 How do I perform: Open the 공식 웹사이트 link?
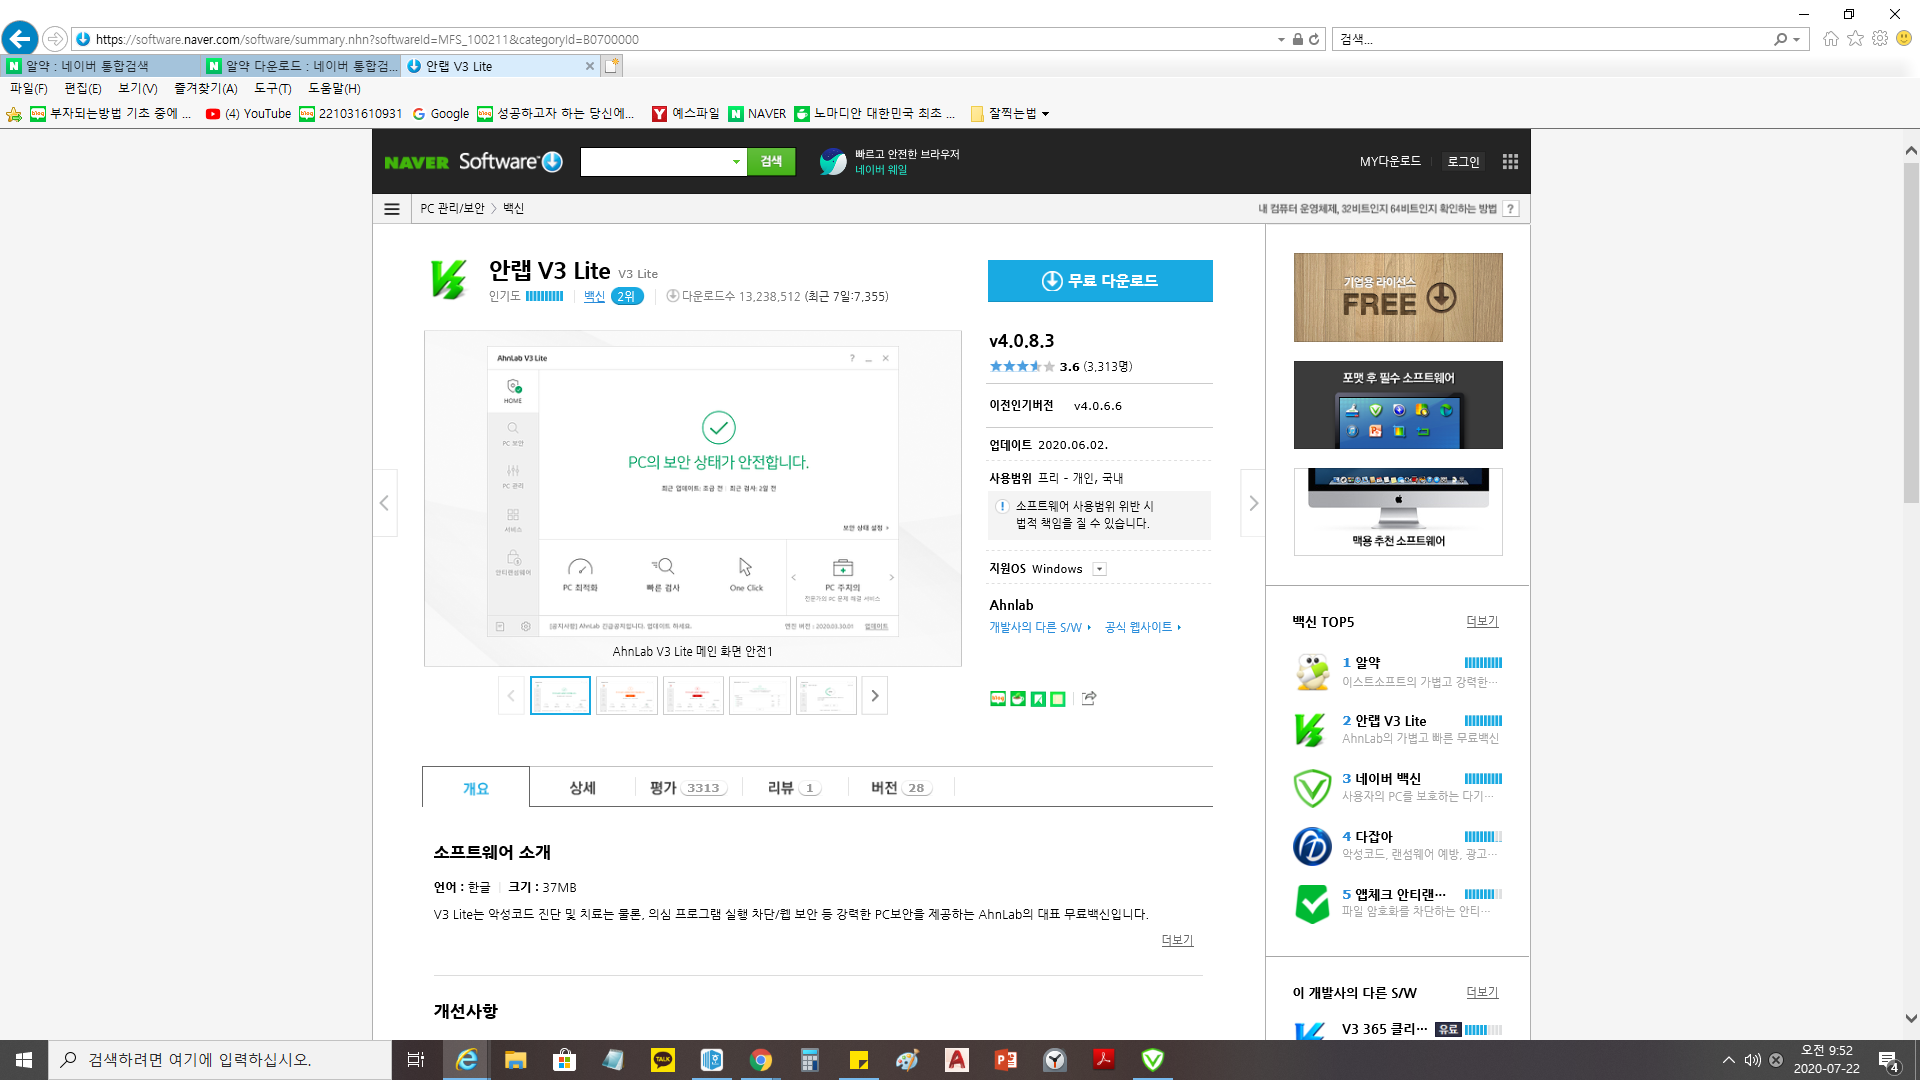[x=1143, y=627]
